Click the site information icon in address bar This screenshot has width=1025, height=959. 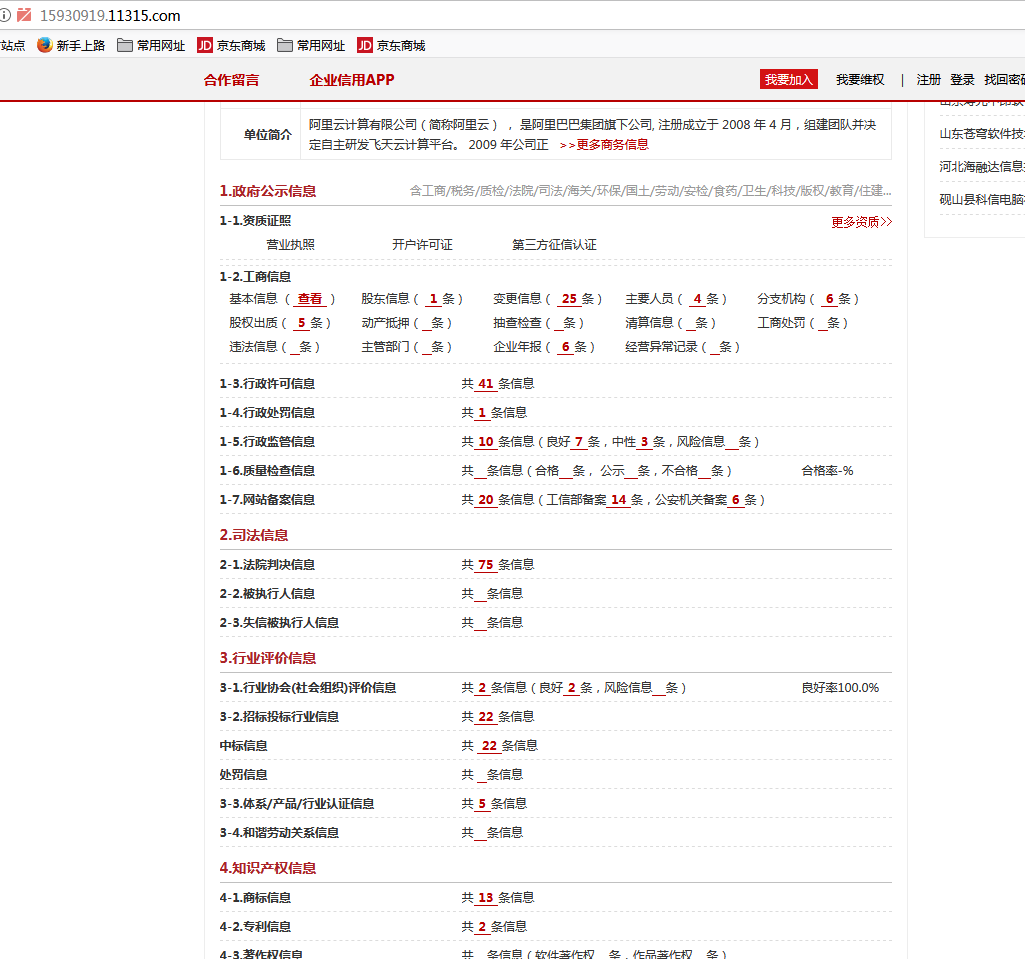coord(5,15)
